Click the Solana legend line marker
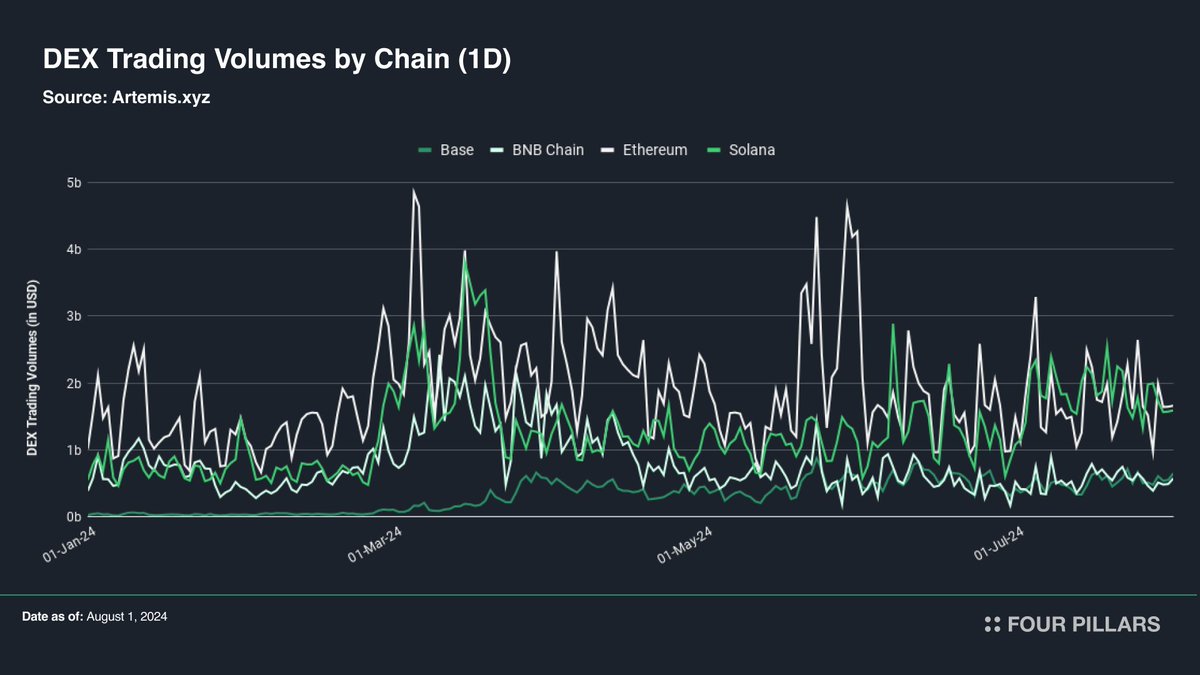1200x675 pixels. [713, 150]
